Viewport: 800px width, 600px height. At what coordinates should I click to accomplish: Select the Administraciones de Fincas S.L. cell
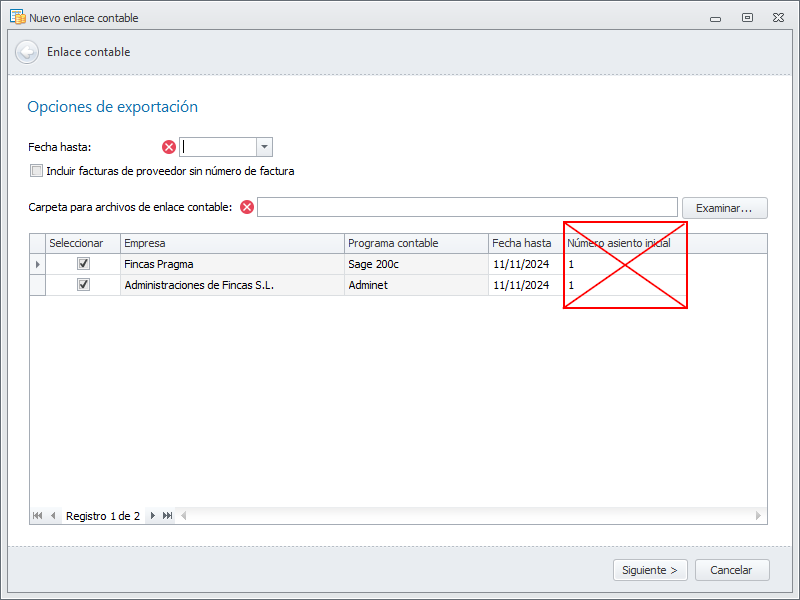[232, 285]
